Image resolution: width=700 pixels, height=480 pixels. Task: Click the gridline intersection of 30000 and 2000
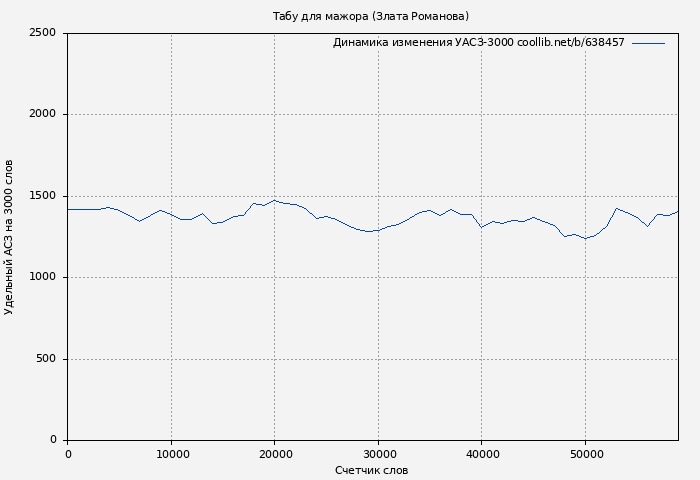[378, 115]
